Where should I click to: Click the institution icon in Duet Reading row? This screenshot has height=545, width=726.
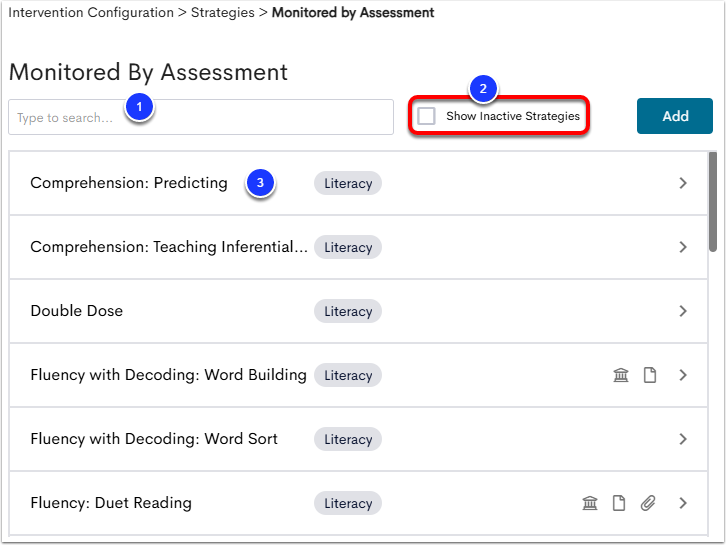coord(590,503)
